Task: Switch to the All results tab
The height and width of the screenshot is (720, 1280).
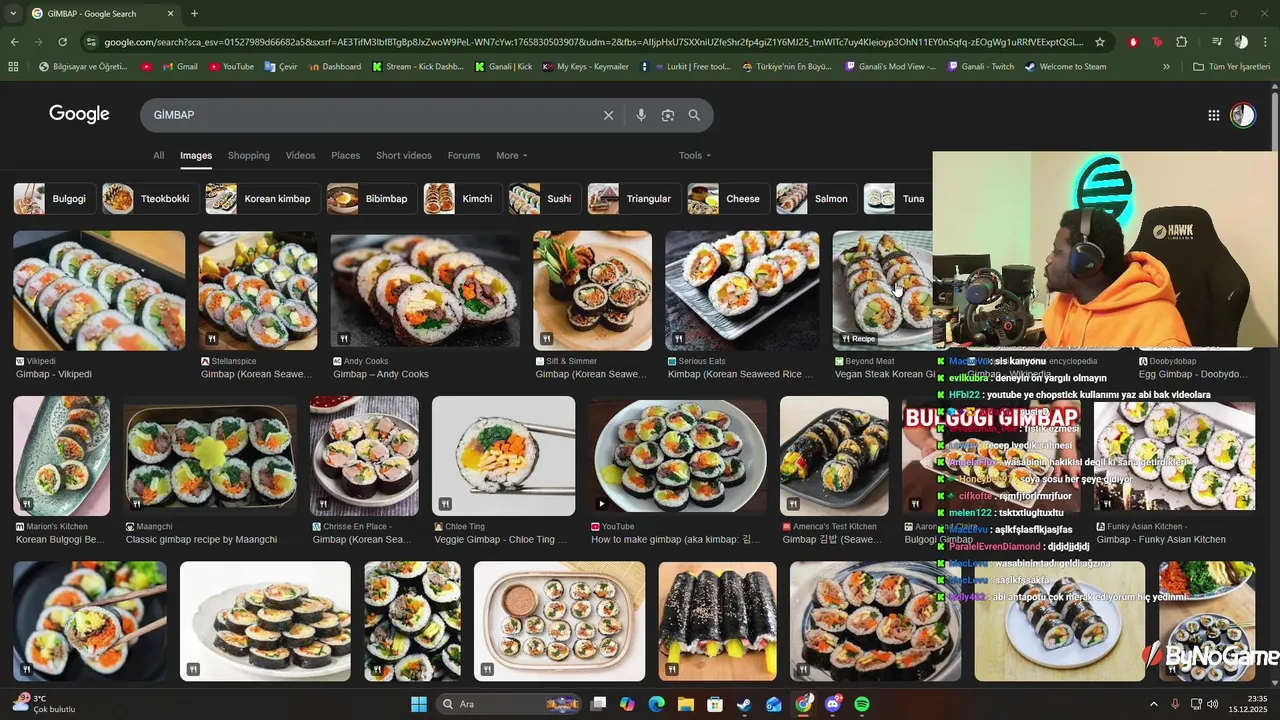Action: click(158, 155)
